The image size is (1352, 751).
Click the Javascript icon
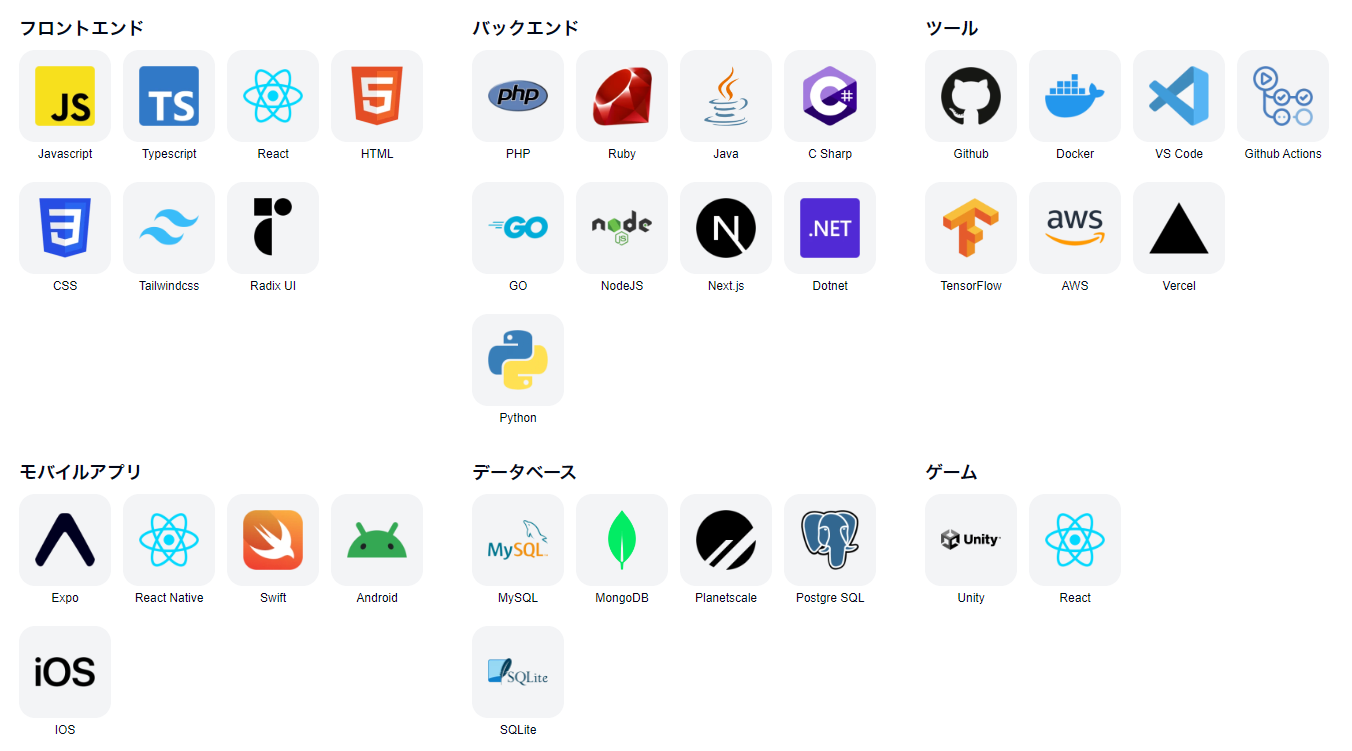(x=65, y=96)
